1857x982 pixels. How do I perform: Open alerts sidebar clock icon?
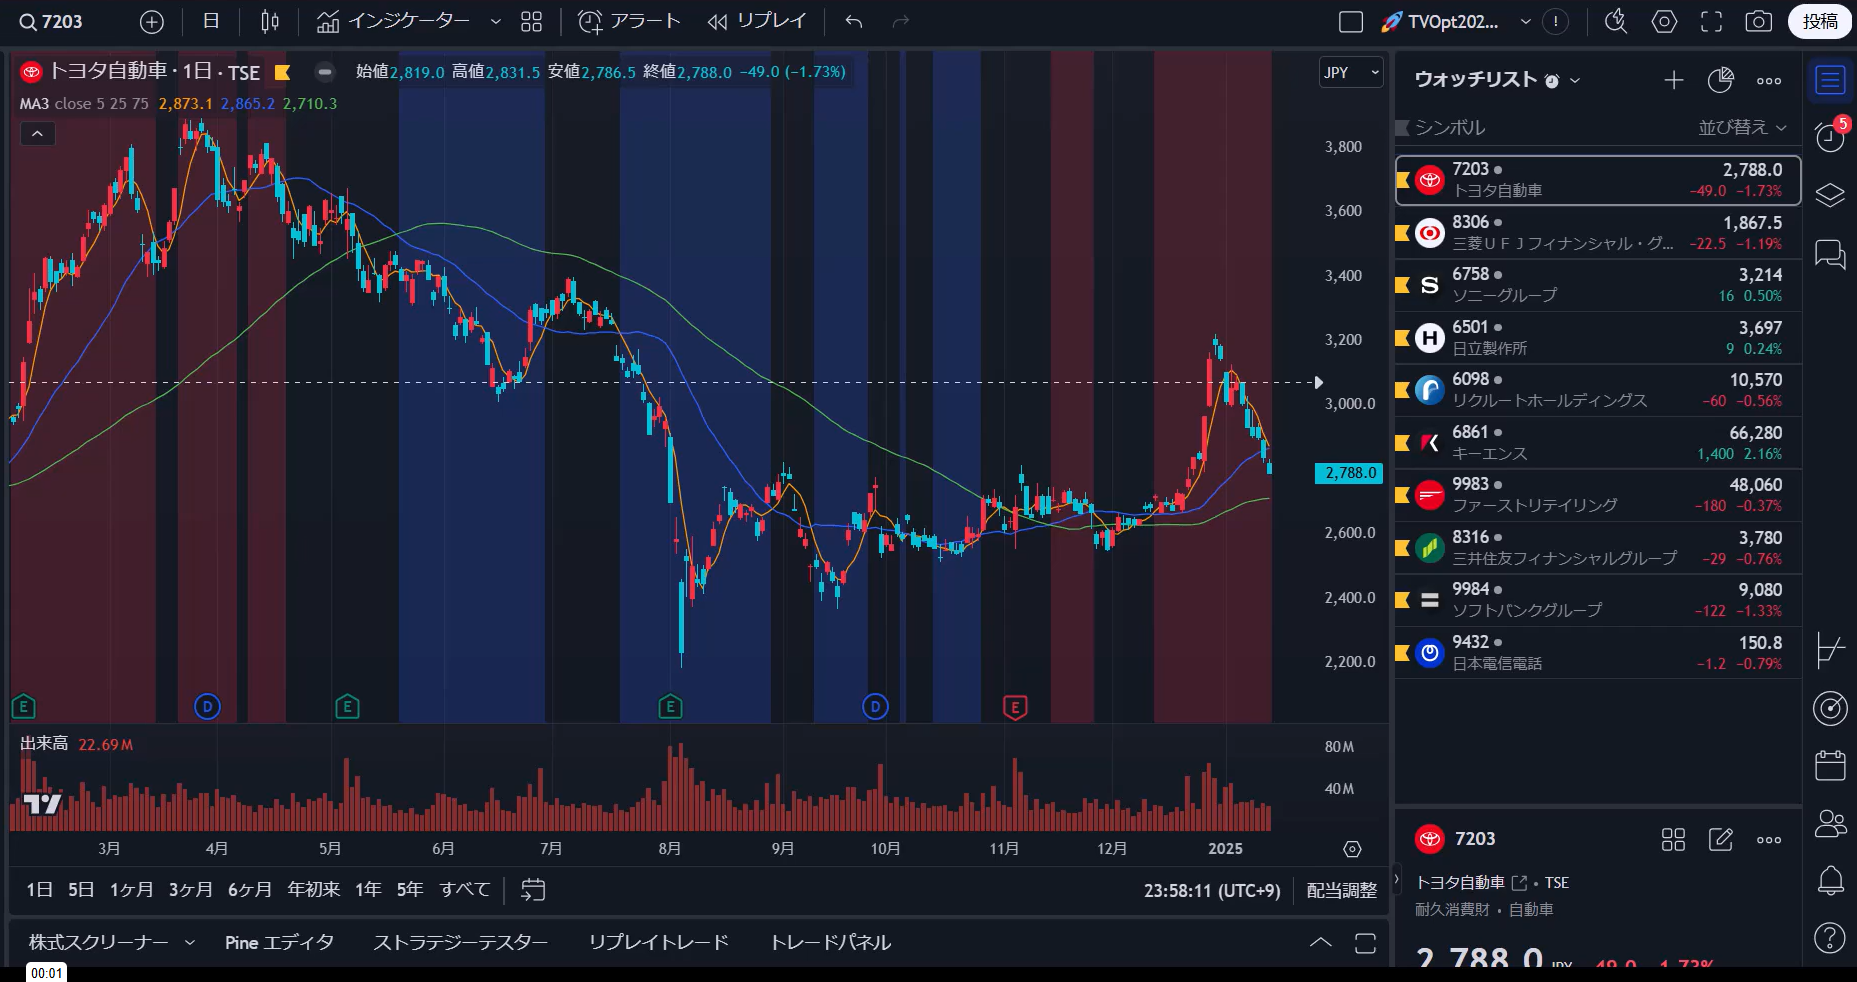tap(1830, 137)
